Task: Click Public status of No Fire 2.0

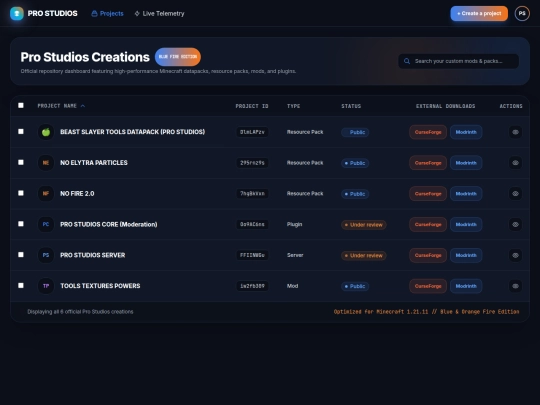Action: click(x=355, y=194)
